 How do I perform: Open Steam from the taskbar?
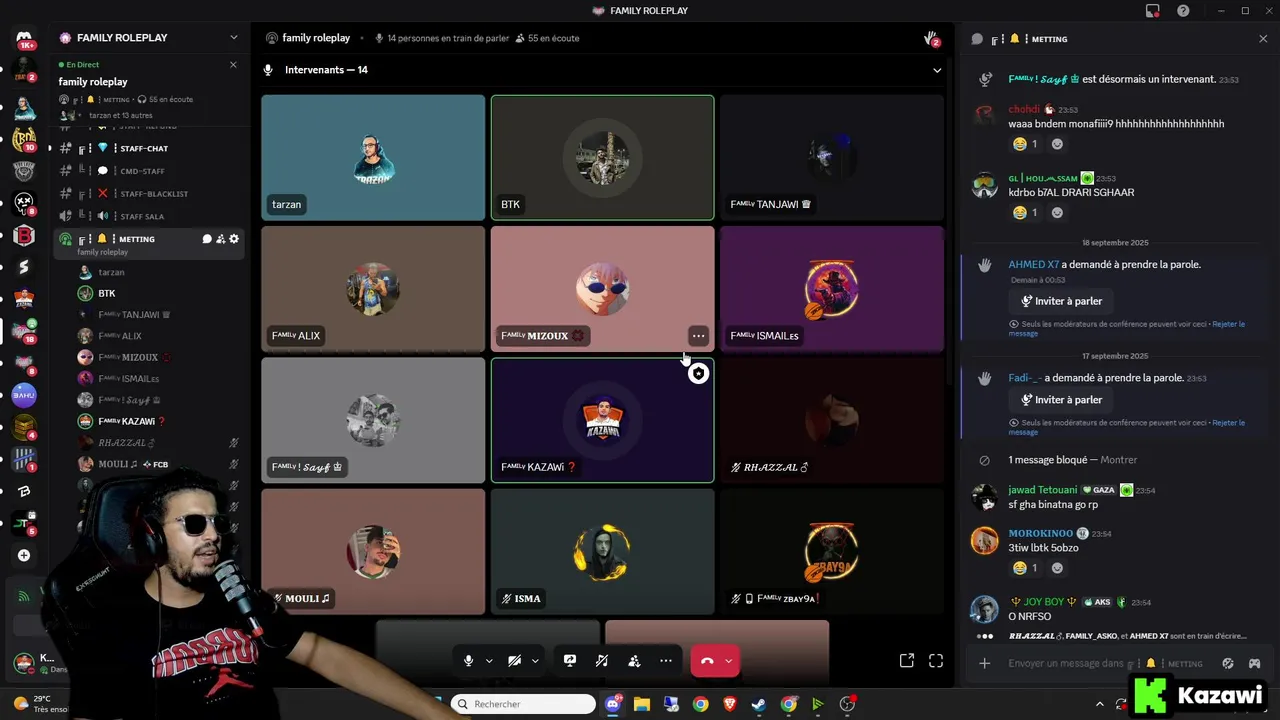759,704
